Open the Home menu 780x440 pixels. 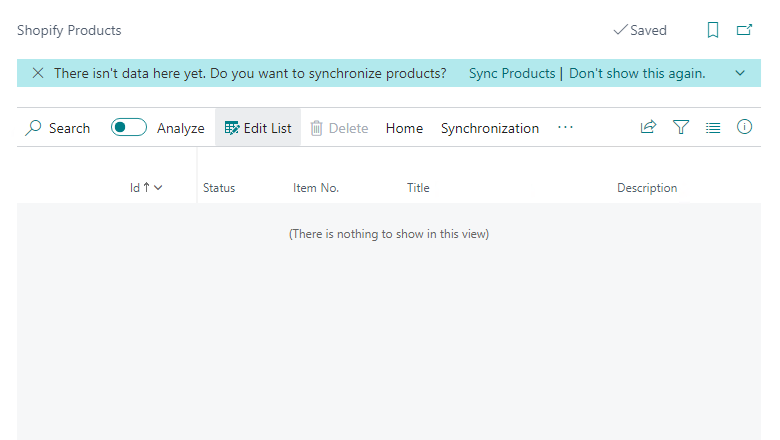pyautogui.click(x=404, y=128)
